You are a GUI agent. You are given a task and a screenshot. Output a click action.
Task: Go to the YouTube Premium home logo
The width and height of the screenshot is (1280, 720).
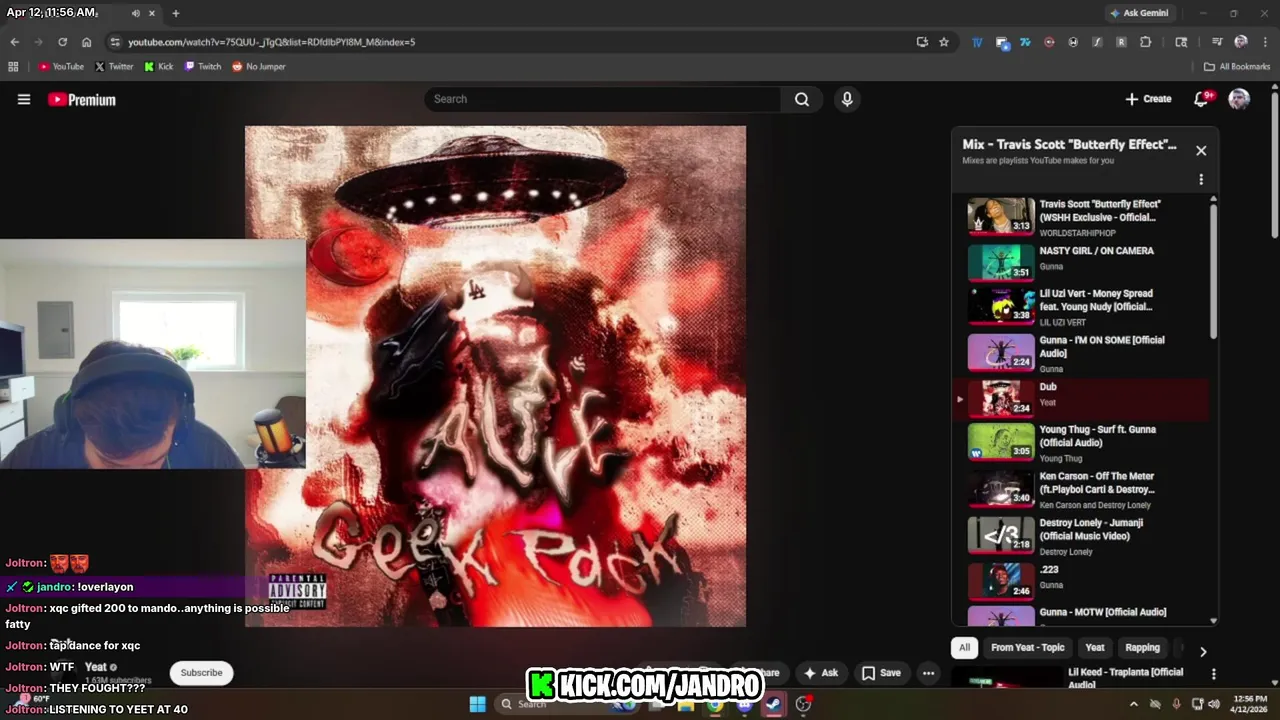point(82,99)
